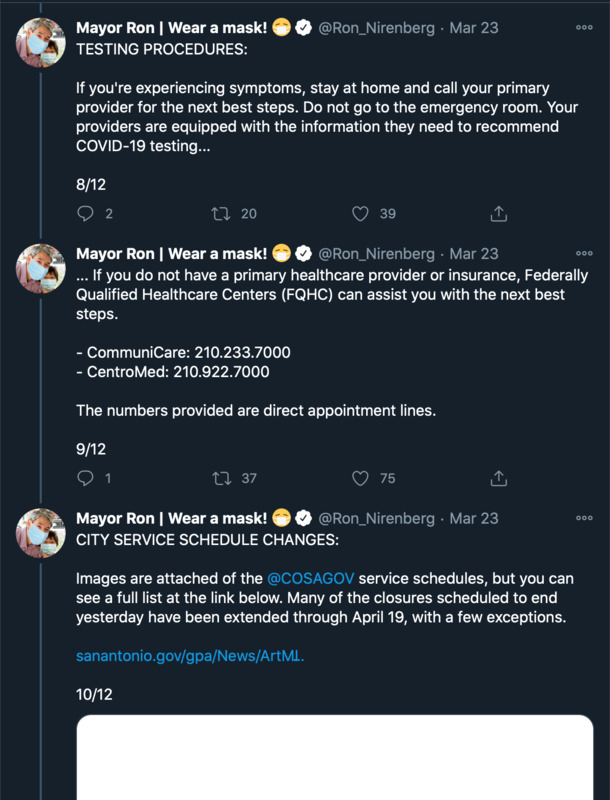The image size is (610, 800).
Task: Retweet the 9/12 FQHC tweet
Action: (x=222, y=478)
